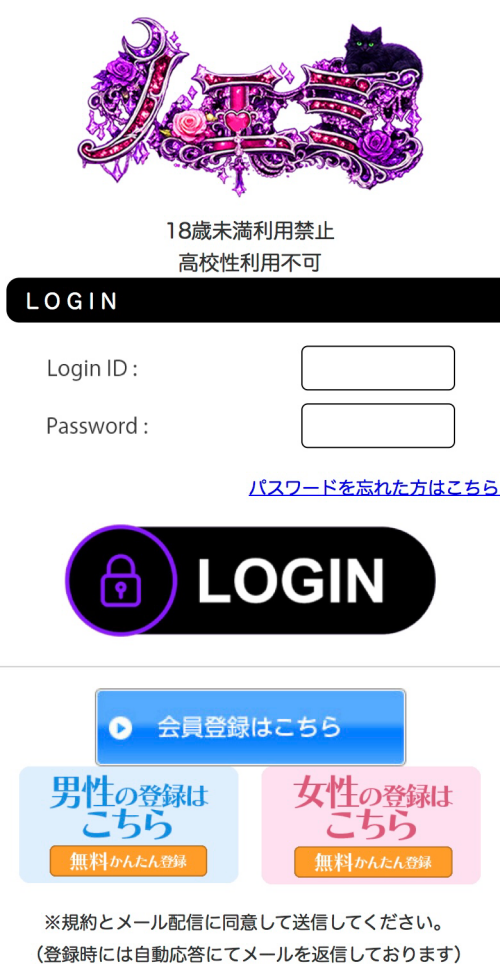The image size is (500, 976).
Task: Click the purple padlock icon
Action: pos(121,581)
